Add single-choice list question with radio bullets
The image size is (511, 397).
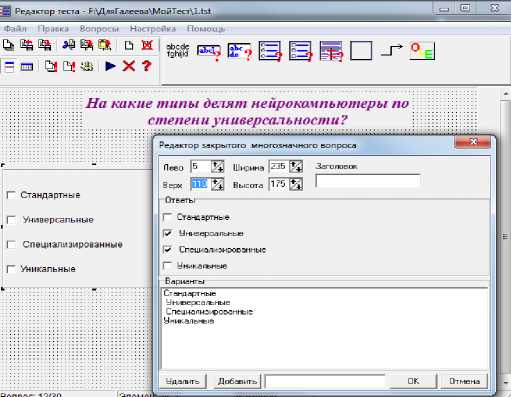(270, 52)
